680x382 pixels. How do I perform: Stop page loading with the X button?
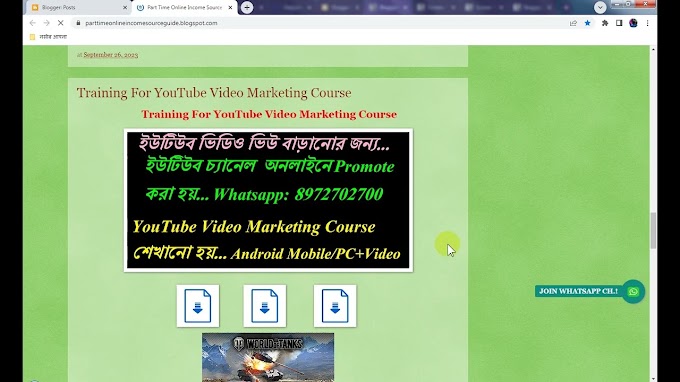coord(61,23)
